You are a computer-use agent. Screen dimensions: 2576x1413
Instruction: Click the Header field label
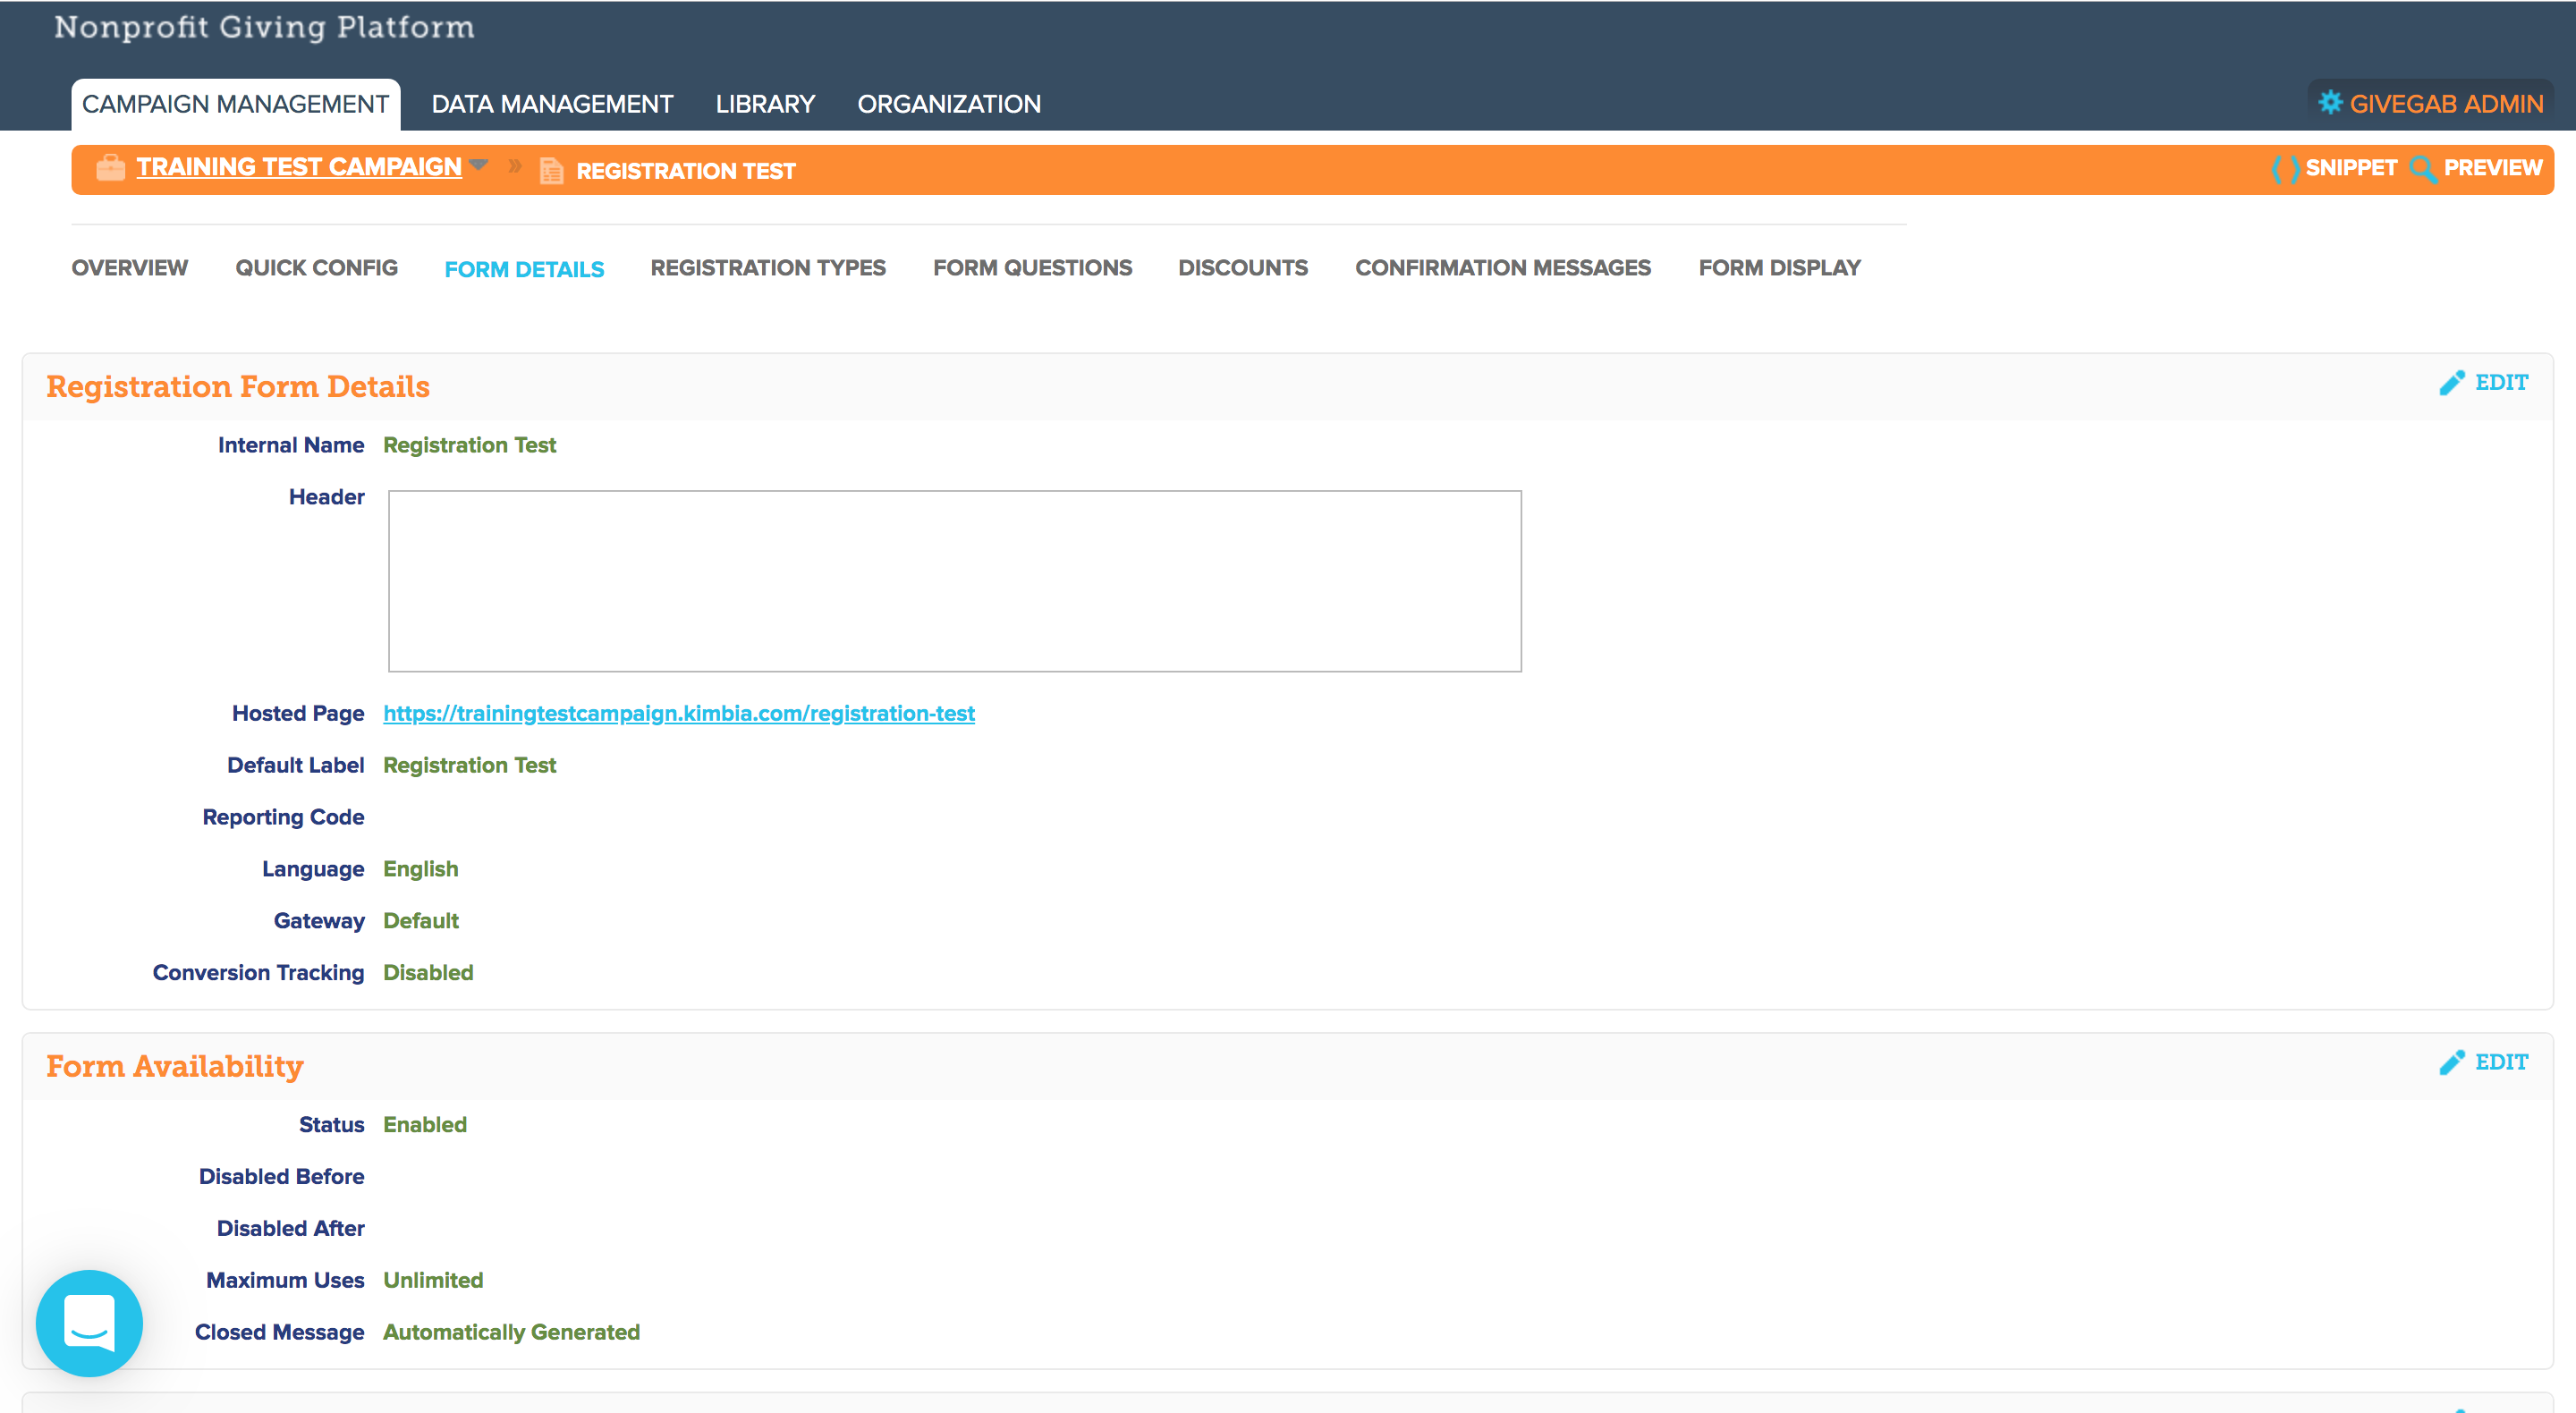tap(326, 497)
